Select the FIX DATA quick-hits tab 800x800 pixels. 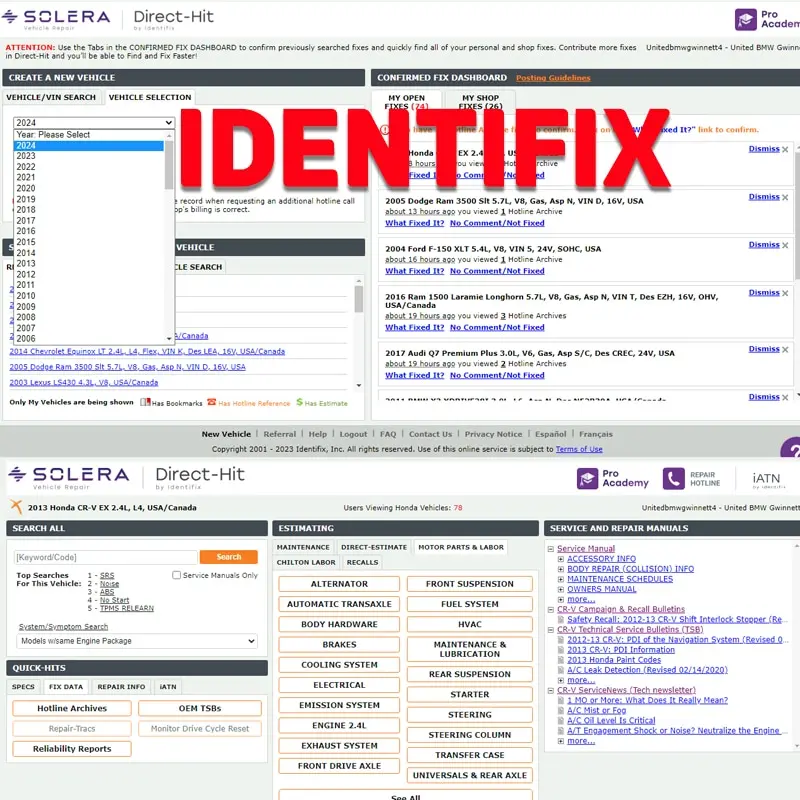click(x=66, y=687)
